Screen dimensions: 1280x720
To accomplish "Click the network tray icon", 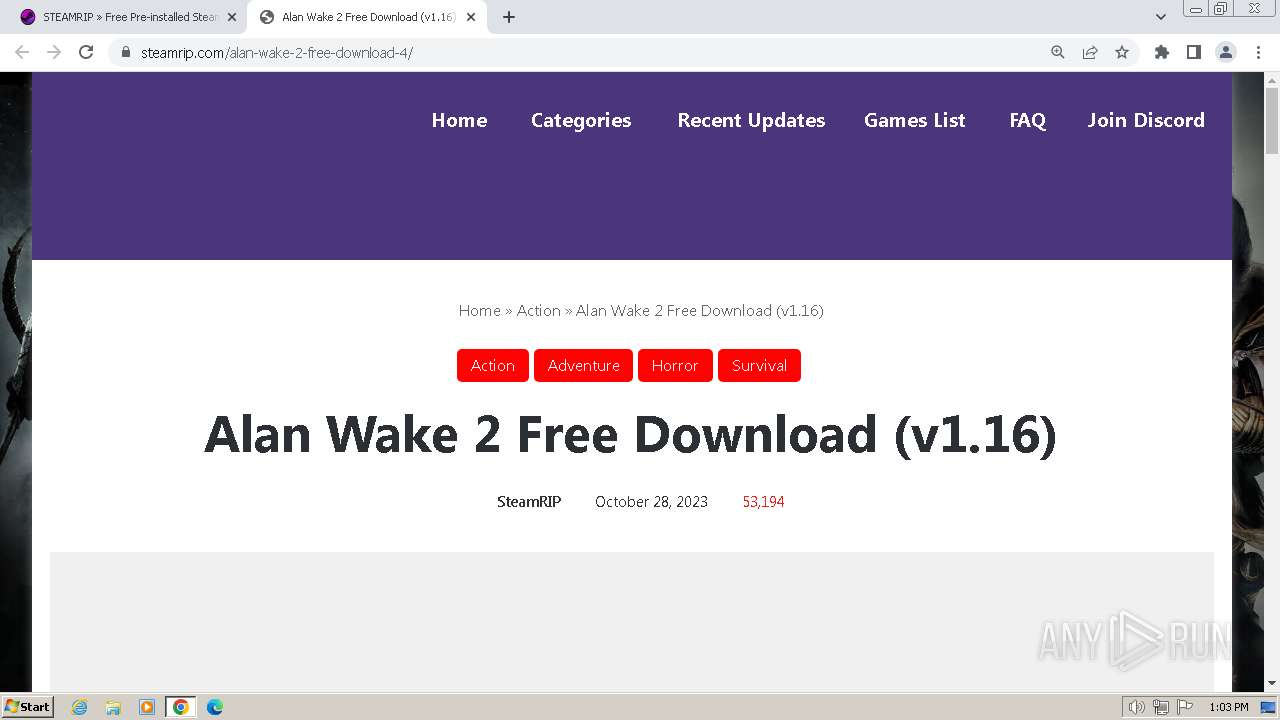I will 1161,707.
